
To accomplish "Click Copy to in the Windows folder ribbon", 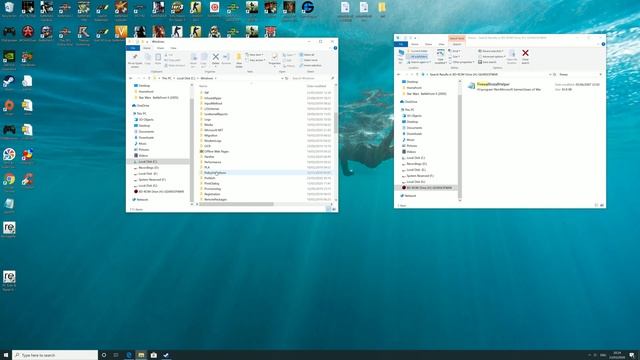I will [203, 60].
